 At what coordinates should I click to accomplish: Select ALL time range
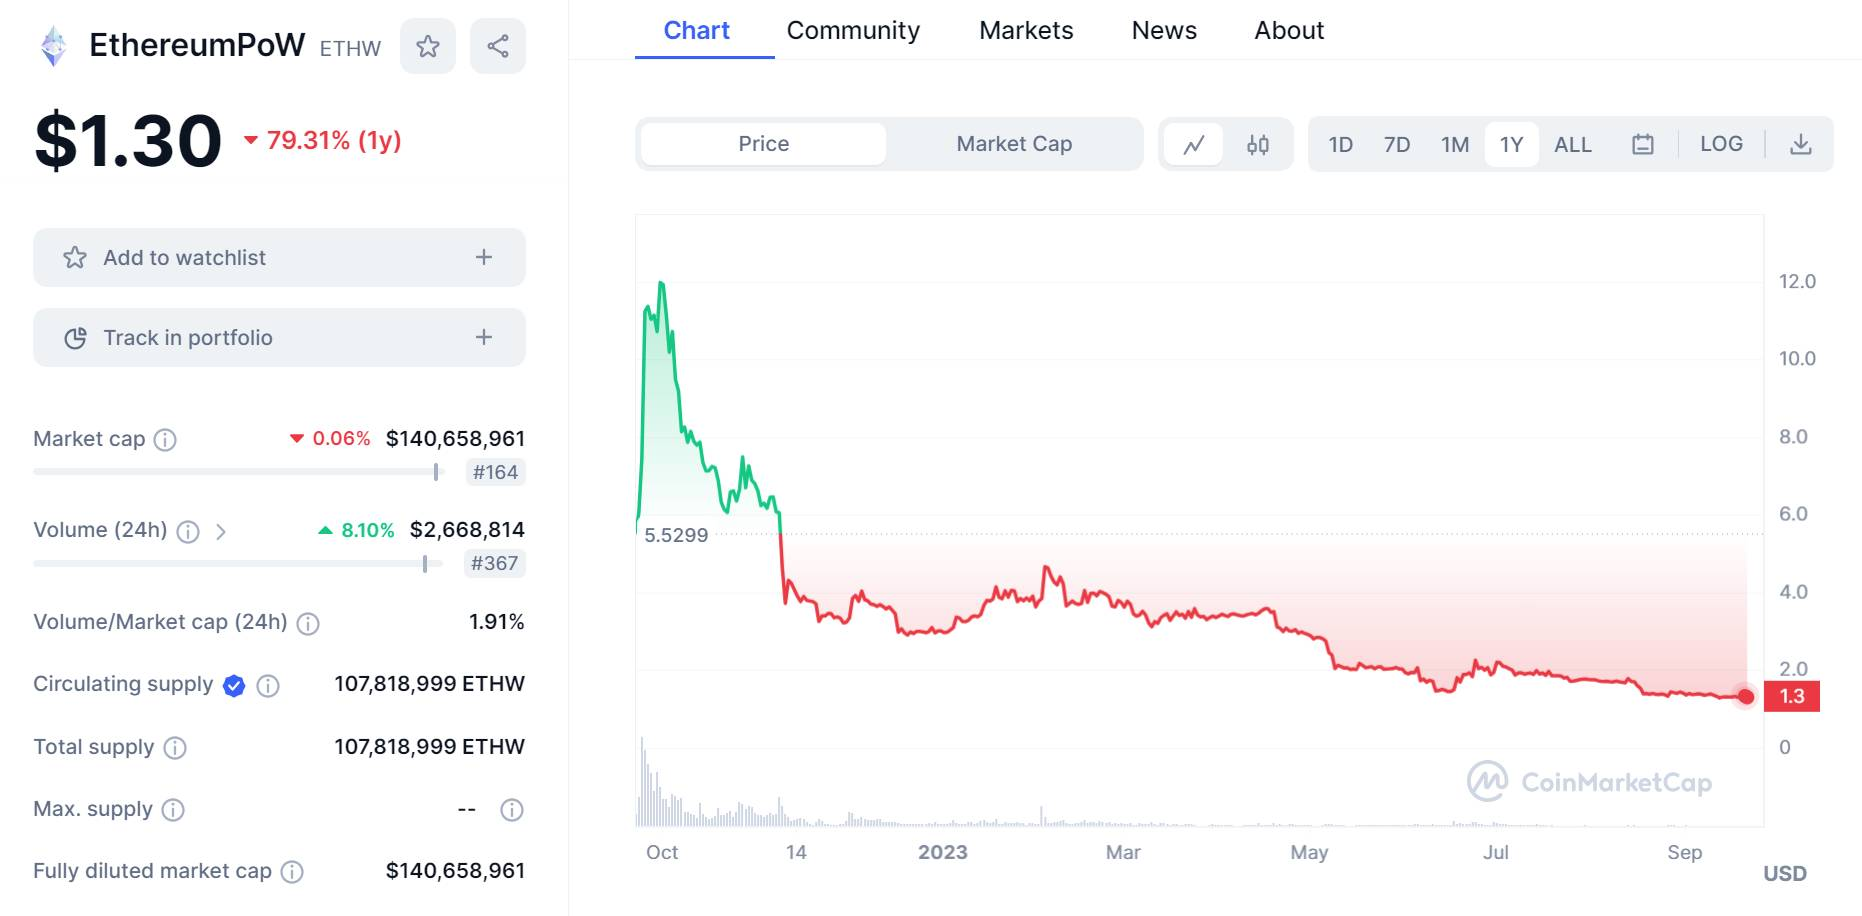pos(1573,145)
